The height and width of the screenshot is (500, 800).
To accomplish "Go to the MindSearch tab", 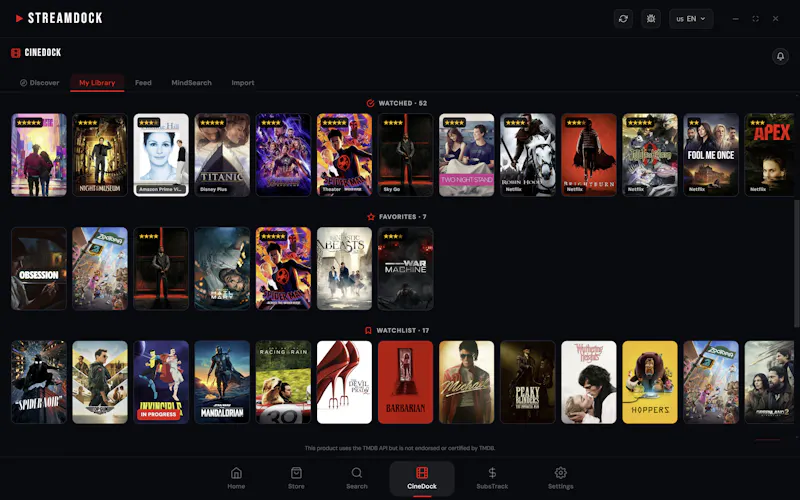I will [x=191, y=83].
